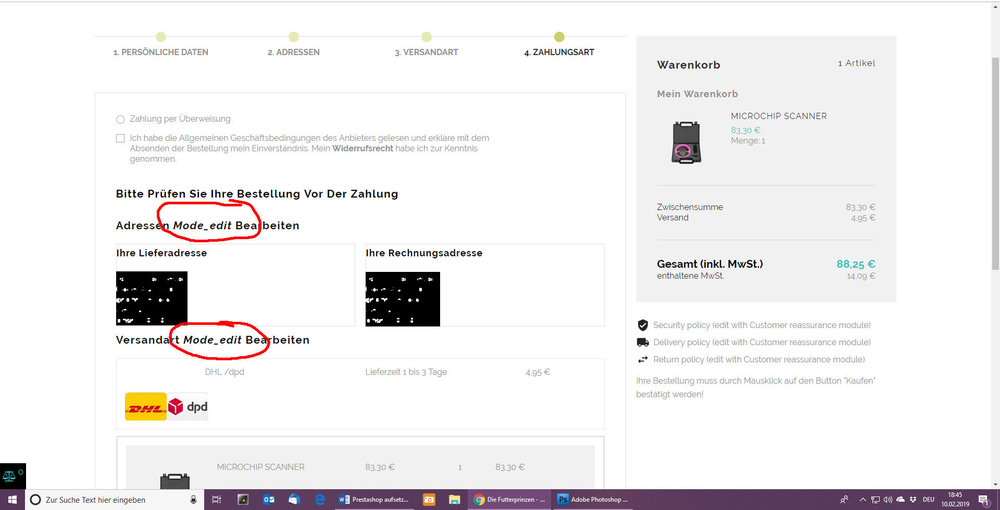Click 'Zwischensumme' label in cart summary
The height and width of the screenshot is (510, 1000).
690,207
